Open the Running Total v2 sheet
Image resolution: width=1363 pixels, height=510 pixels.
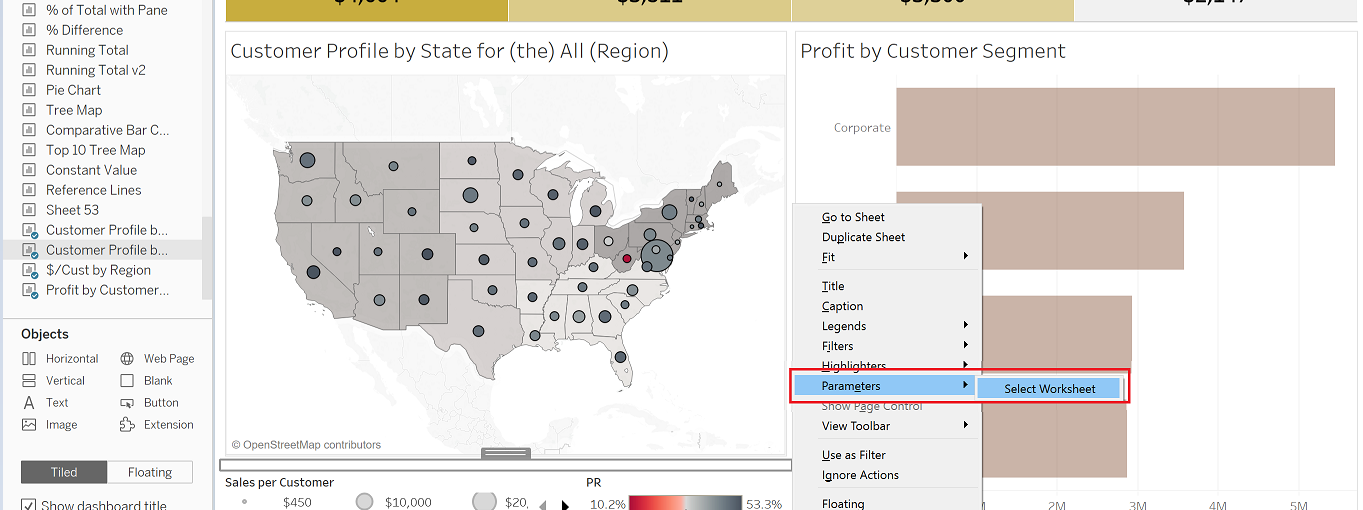pos(96,70)
